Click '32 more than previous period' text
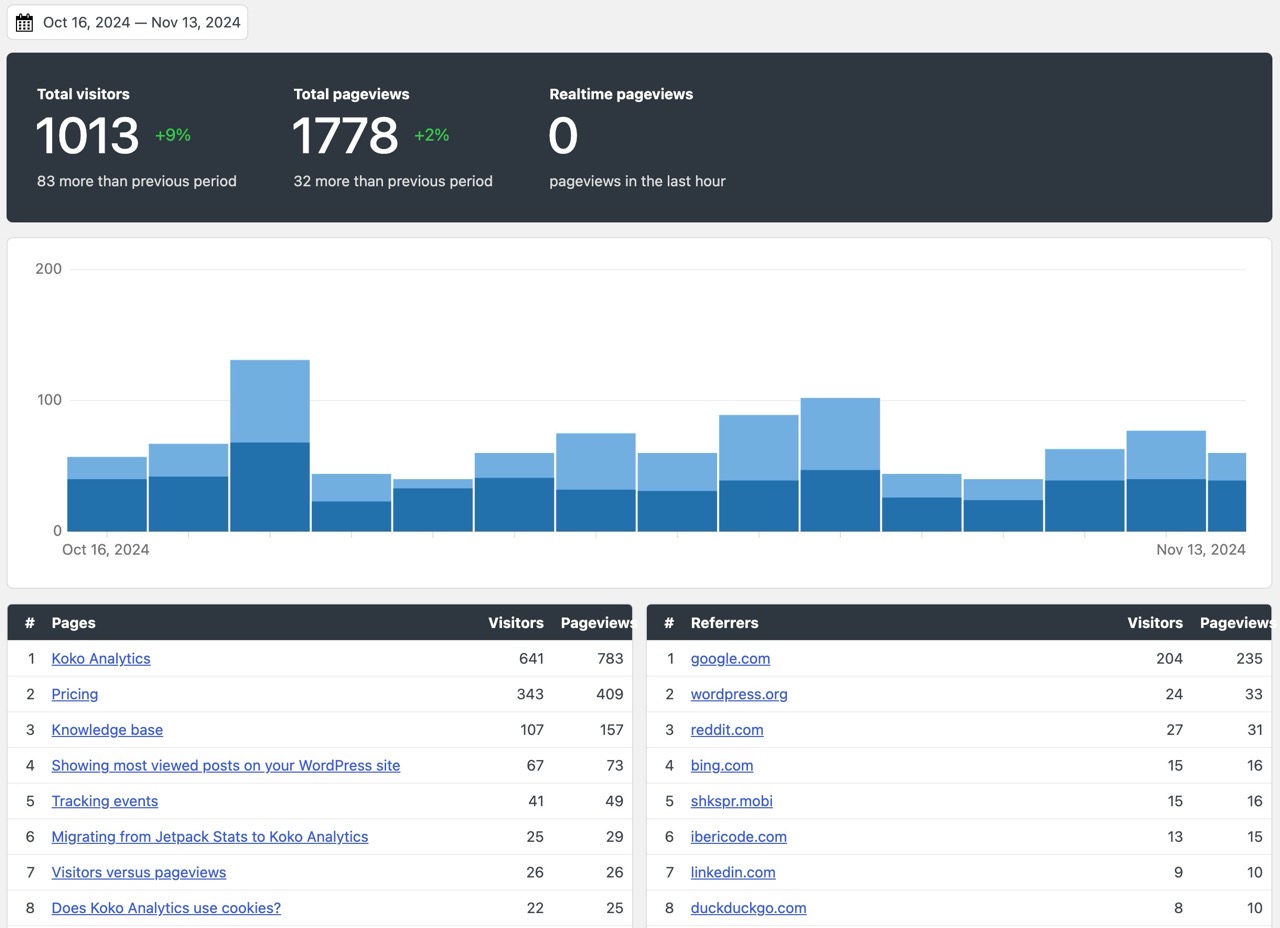The height and width of the screenshot is (928, 1280). (393, 181)
